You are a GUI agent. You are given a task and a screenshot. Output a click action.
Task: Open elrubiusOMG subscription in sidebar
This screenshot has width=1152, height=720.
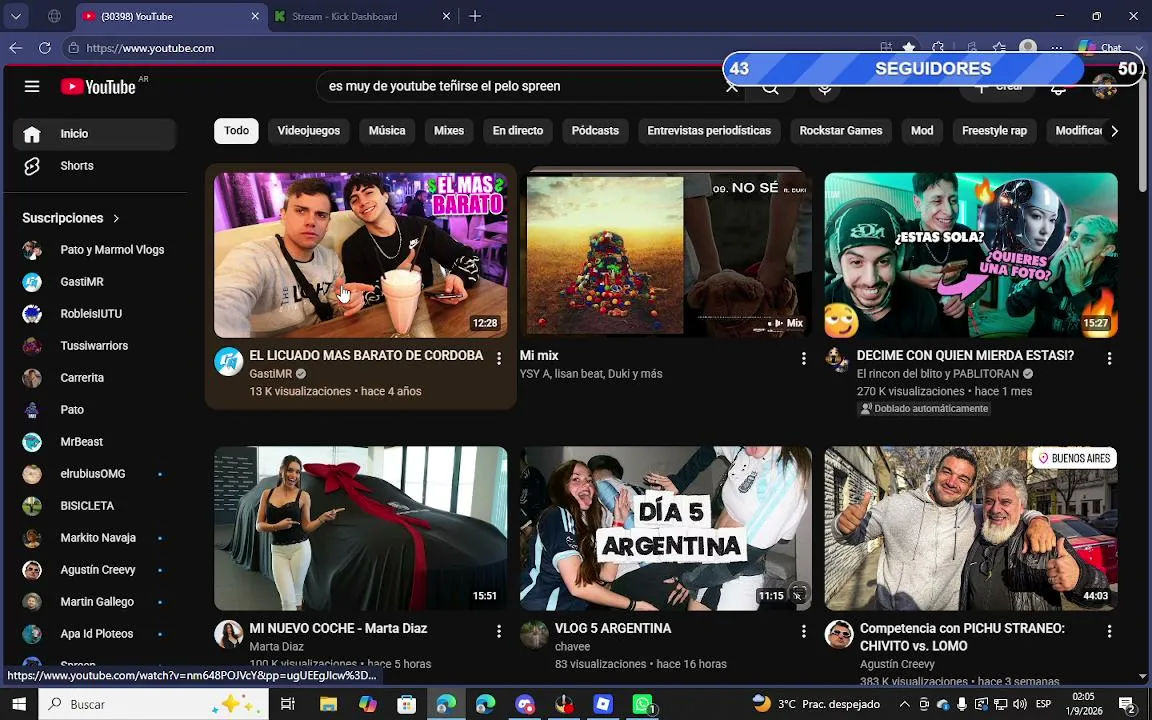tap(94, 474)
